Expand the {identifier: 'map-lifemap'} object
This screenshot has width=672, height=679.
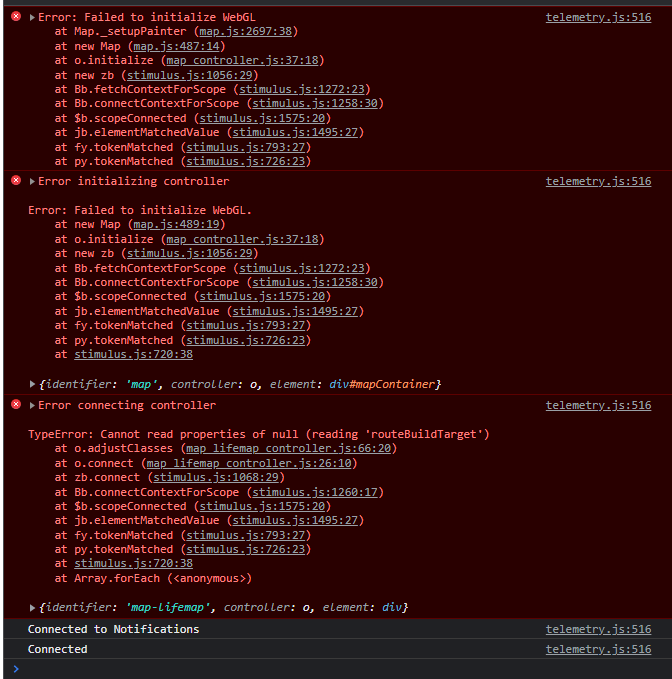(x=33, y=608)
